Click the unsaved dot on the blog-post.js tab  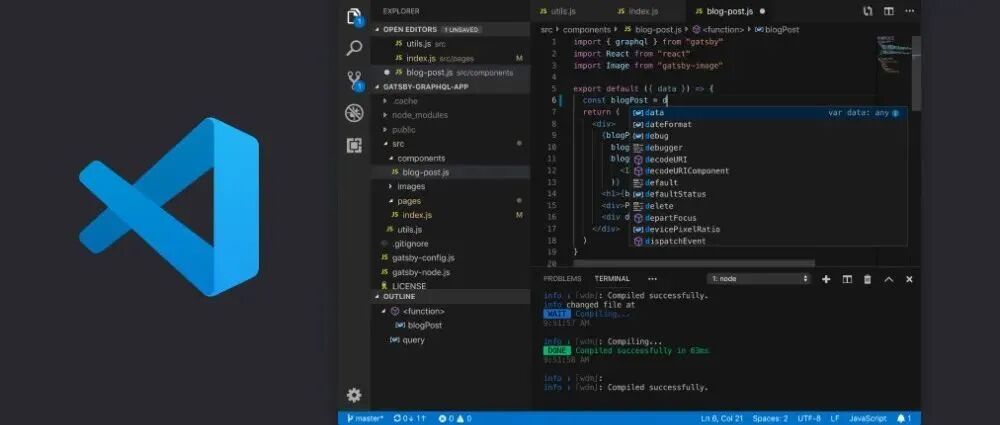click(x=763, y=11)
